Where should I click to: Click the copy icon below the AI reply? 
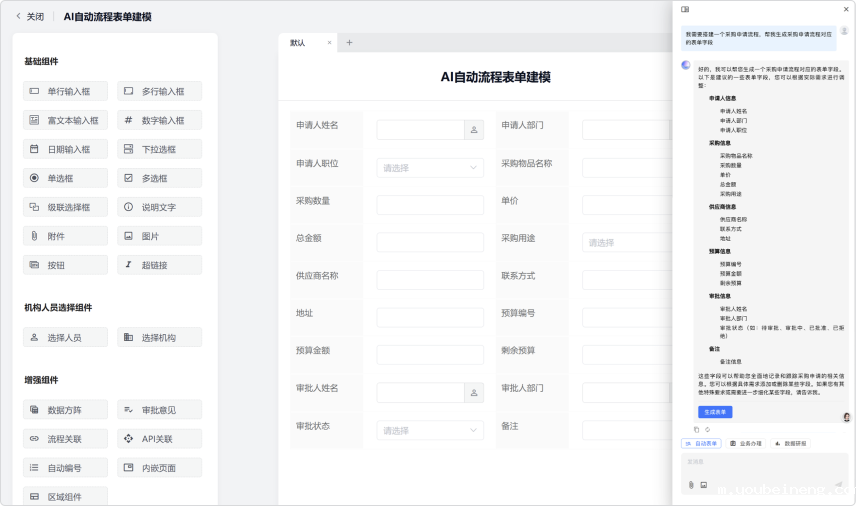coord(696,429)
